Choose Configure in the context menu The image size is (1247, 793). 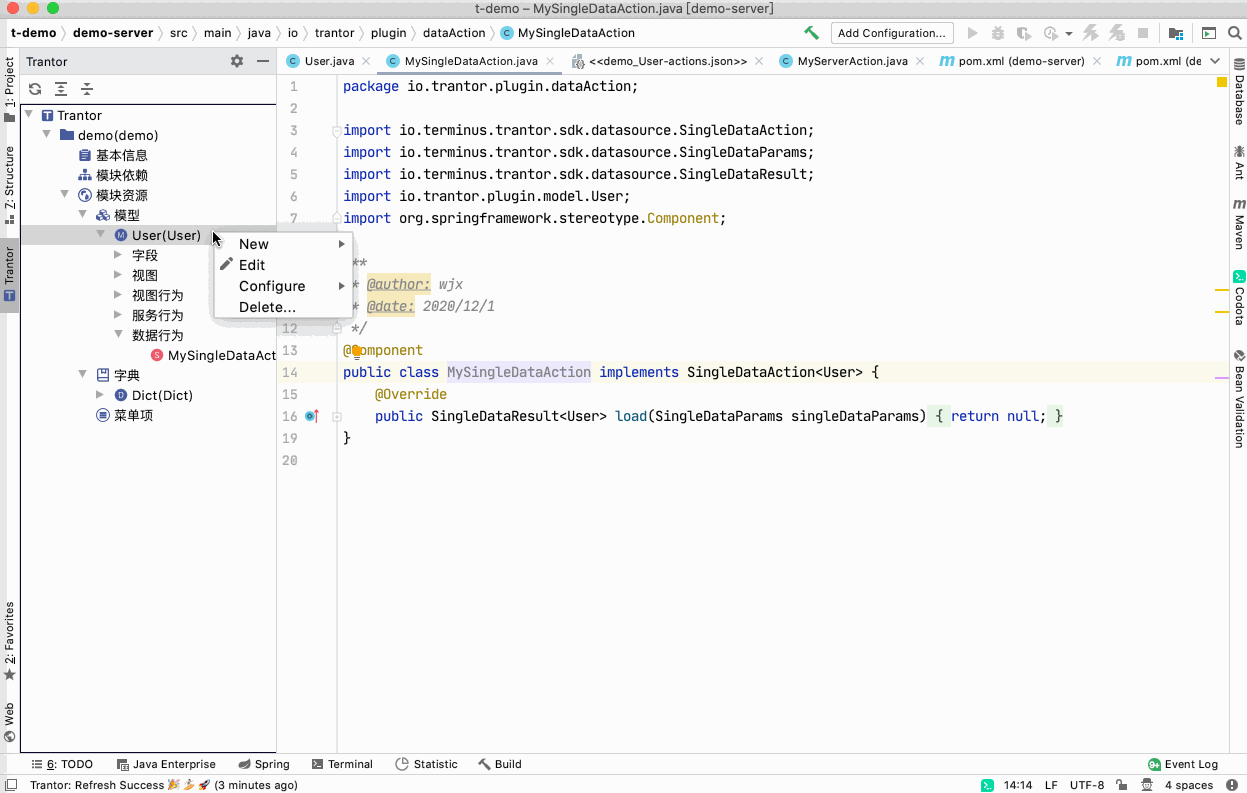284,286
